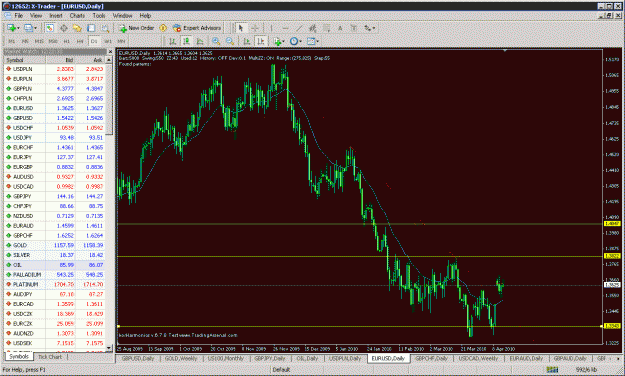Screen dimensions: 625x376
Task: Select the Fibonacci Retracement tool
Action: (x=326, y=28)
